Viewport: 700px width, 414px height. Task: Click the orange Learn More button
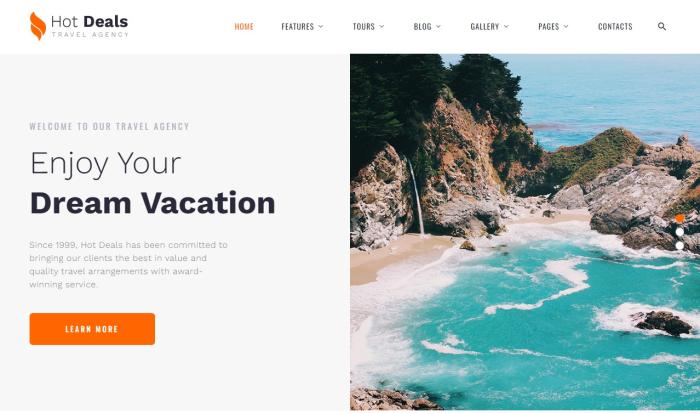[92, 329]
